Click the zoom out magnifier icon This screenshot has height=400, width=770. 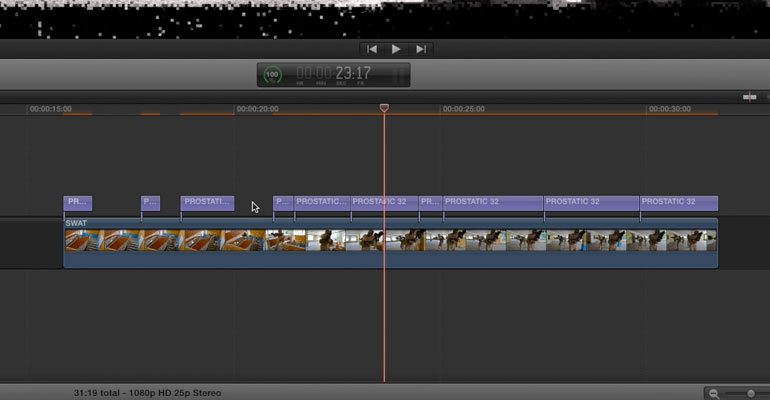pos(714,394)
